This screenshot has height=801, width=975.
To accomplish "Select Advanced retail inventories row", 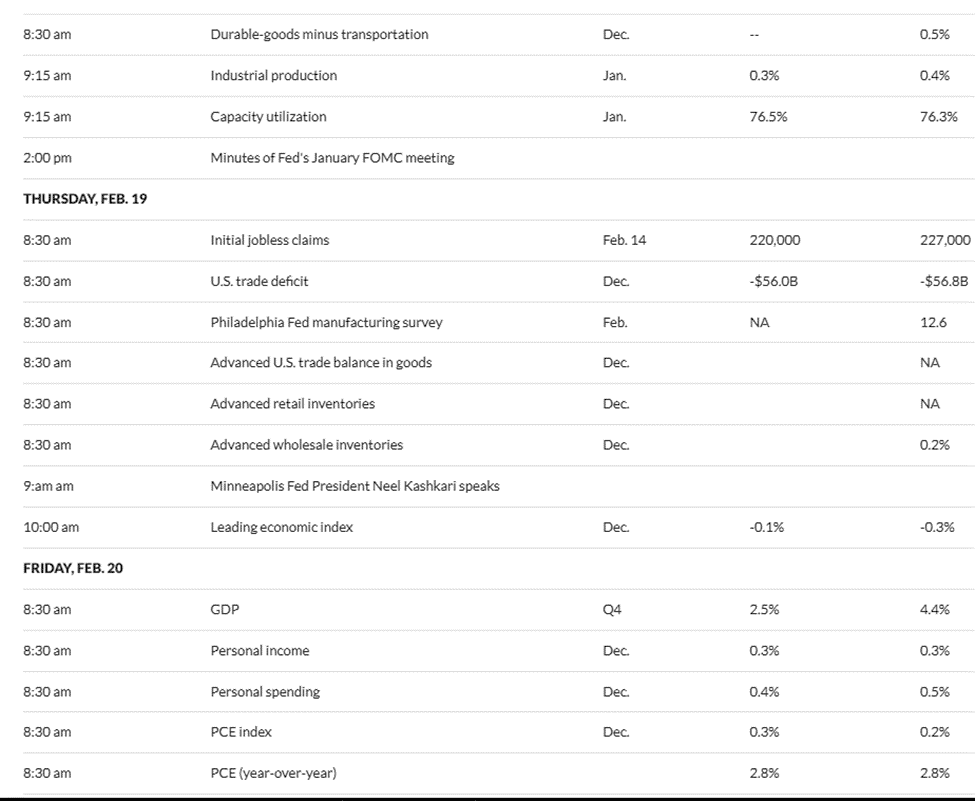I will pyautogui.click(x=292, y=404).
